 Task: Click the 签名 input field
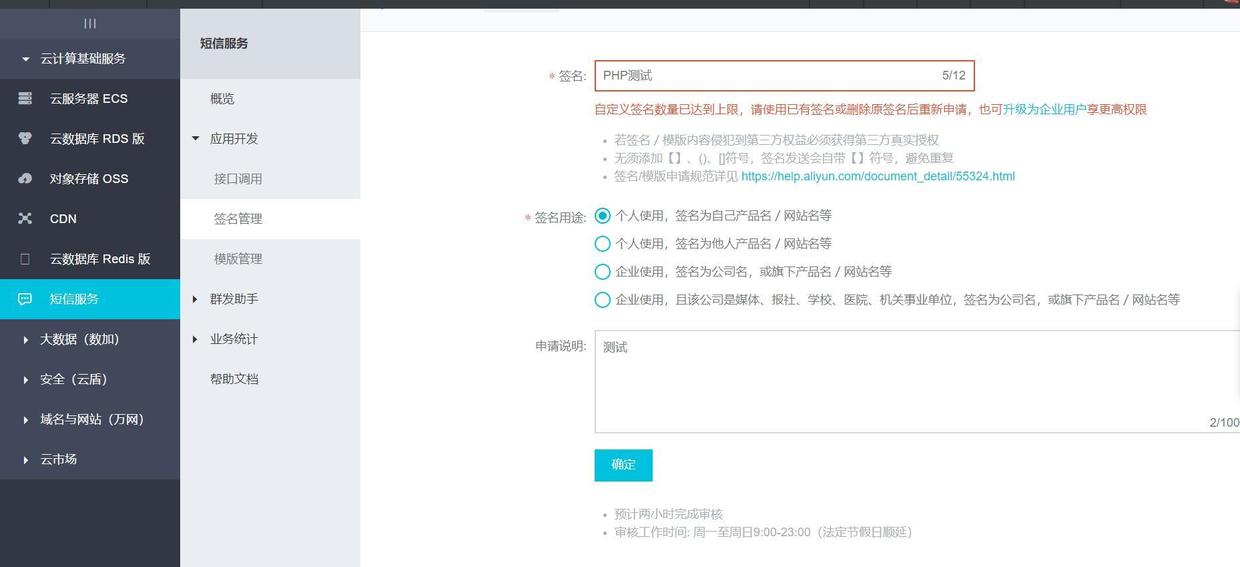pos(784,75)
